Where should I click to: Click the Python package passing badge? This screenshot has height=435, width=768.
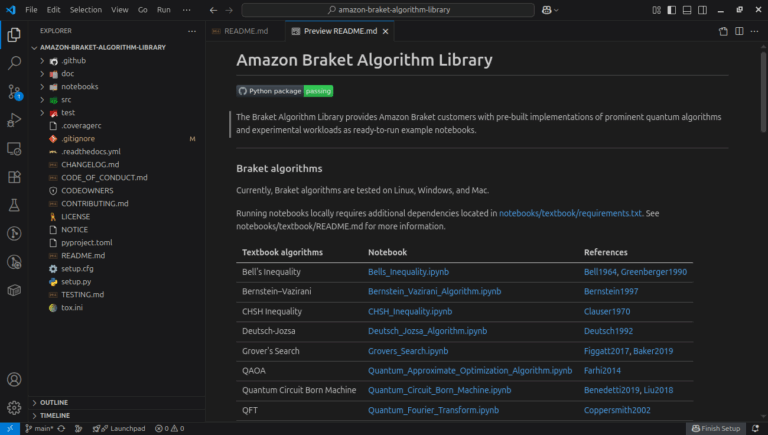point(285,91)
